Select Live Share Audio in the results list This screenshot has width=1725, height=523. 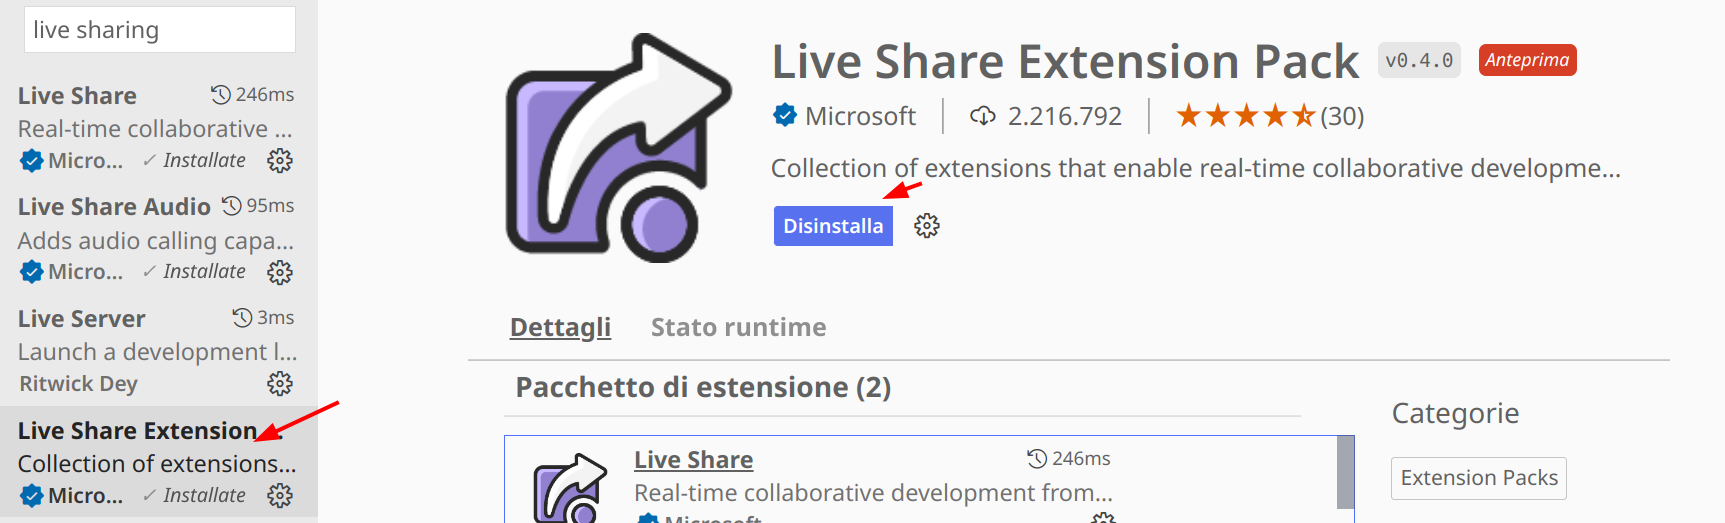pos(114,207)
